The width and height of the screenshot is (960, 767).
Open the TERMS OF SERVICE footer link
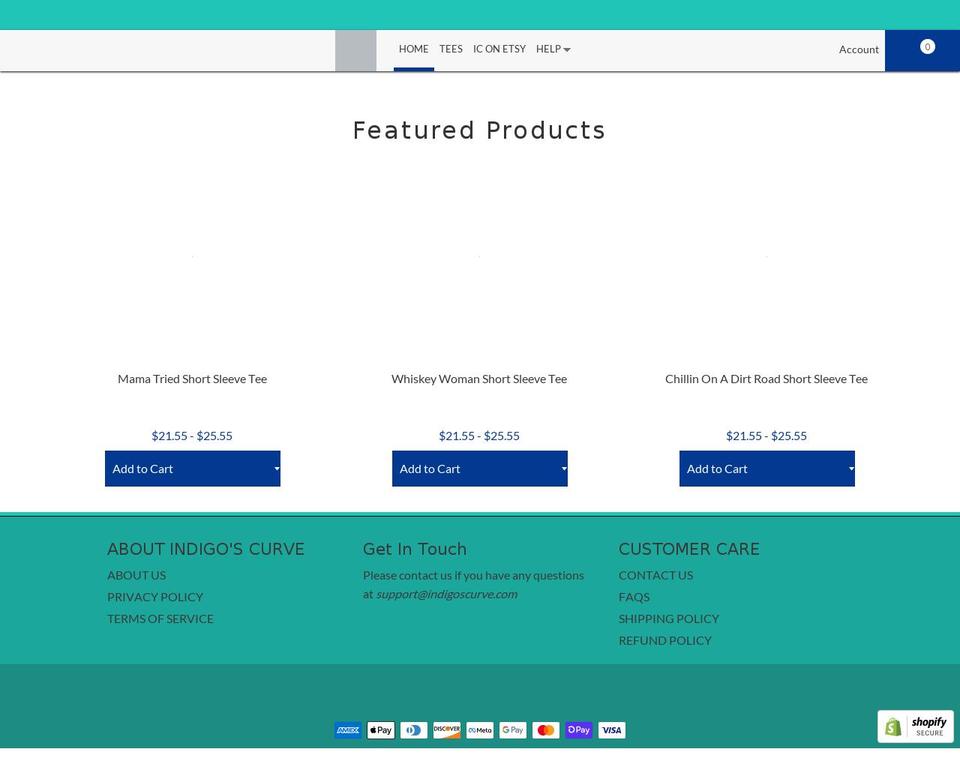click(x=160, y=619)
